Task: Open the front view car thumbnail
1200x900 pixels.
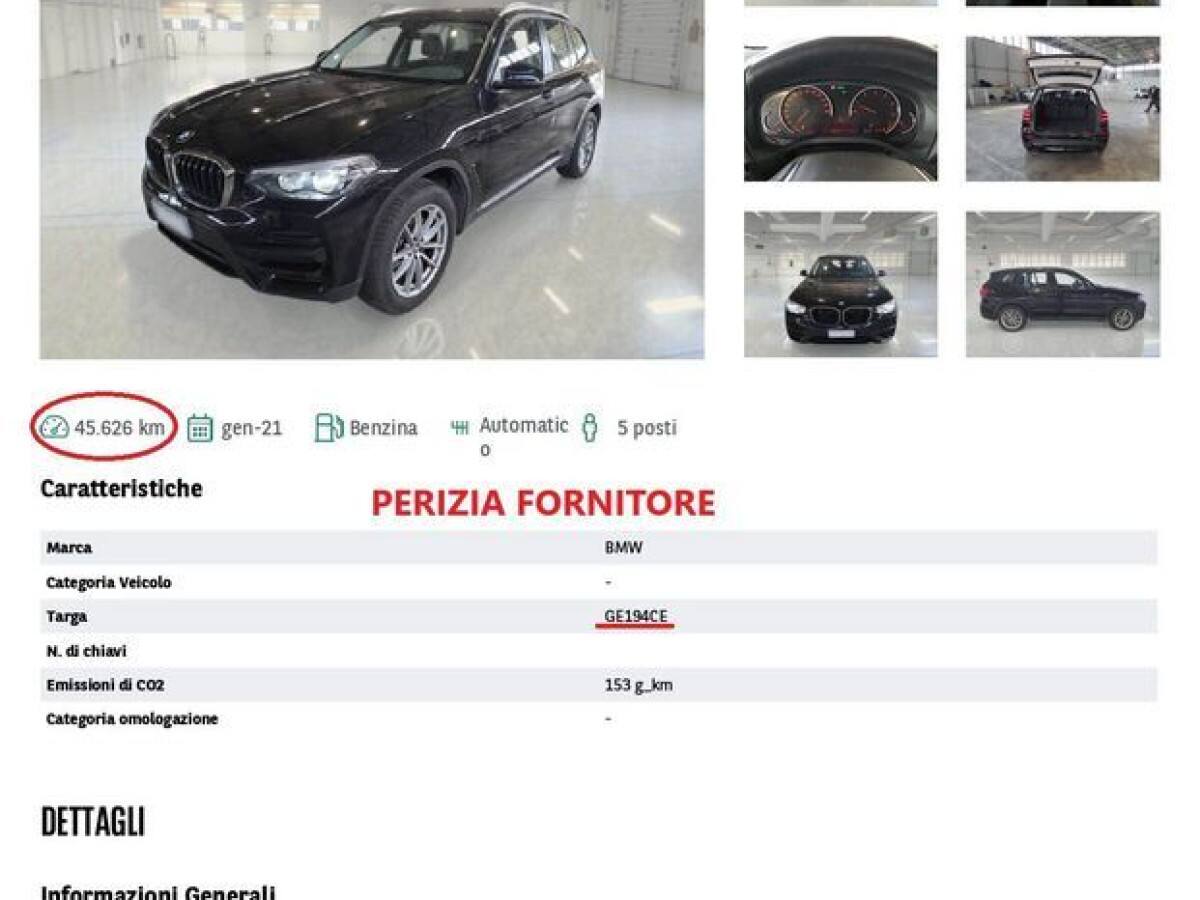Action: coord(841,284)
